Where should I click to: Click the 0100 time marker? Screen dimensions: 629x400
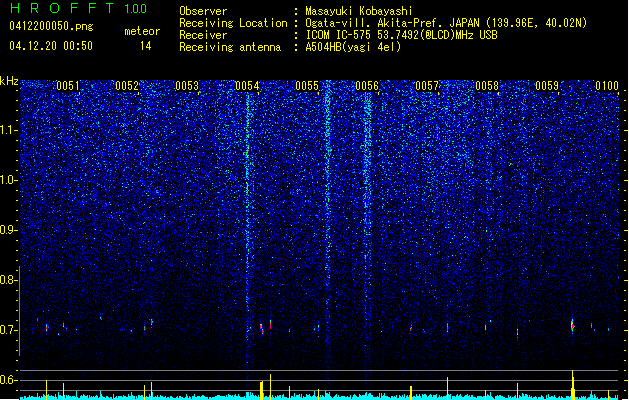(x=607, y=86)
